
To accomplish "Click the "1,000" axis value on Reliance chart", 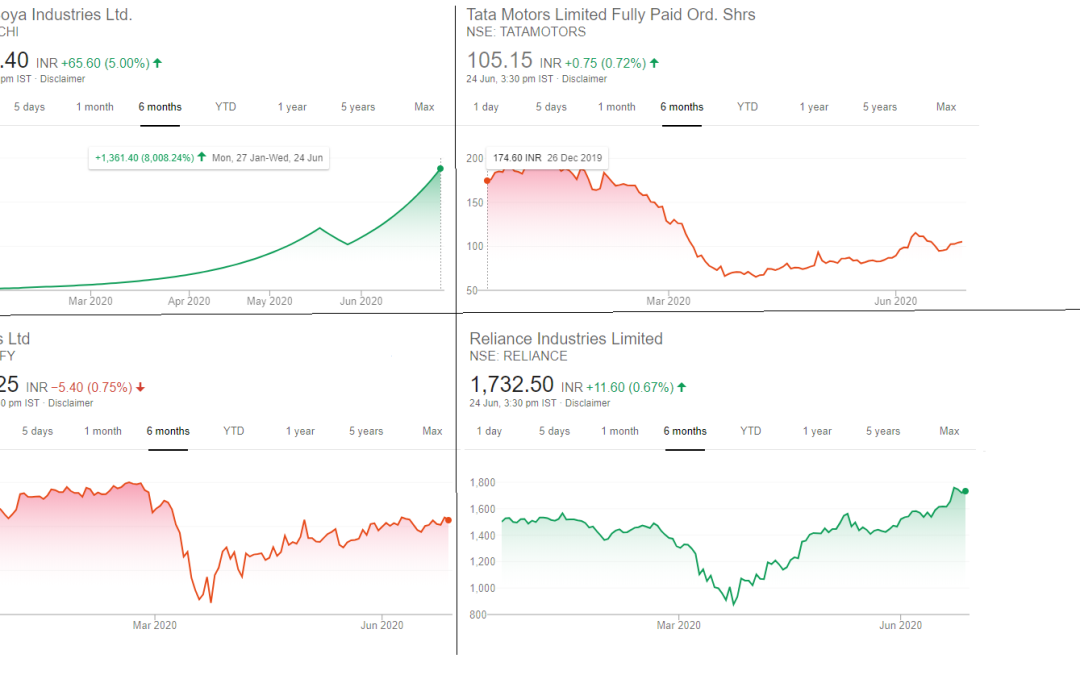I will tap(482, 589).
